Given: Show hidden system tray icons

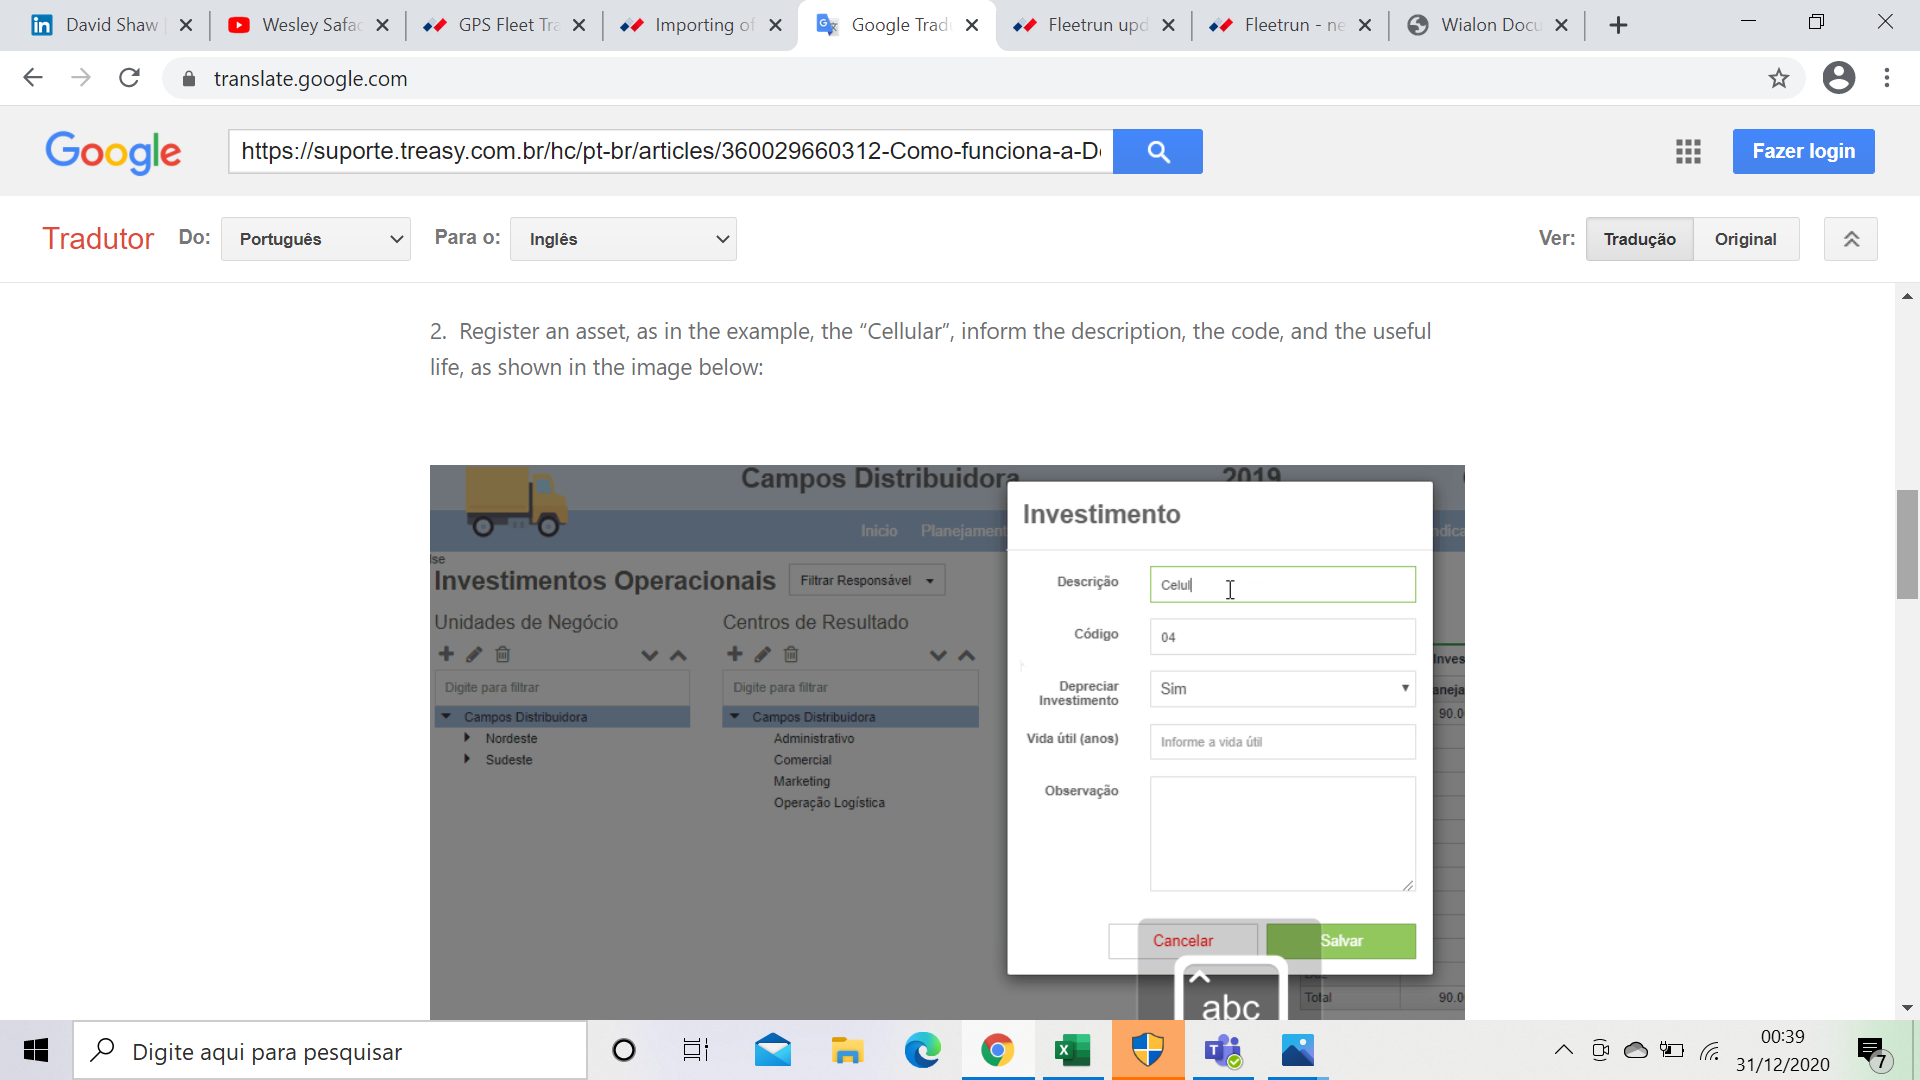Looking at the screenshot, I should pos(1563,1050).
